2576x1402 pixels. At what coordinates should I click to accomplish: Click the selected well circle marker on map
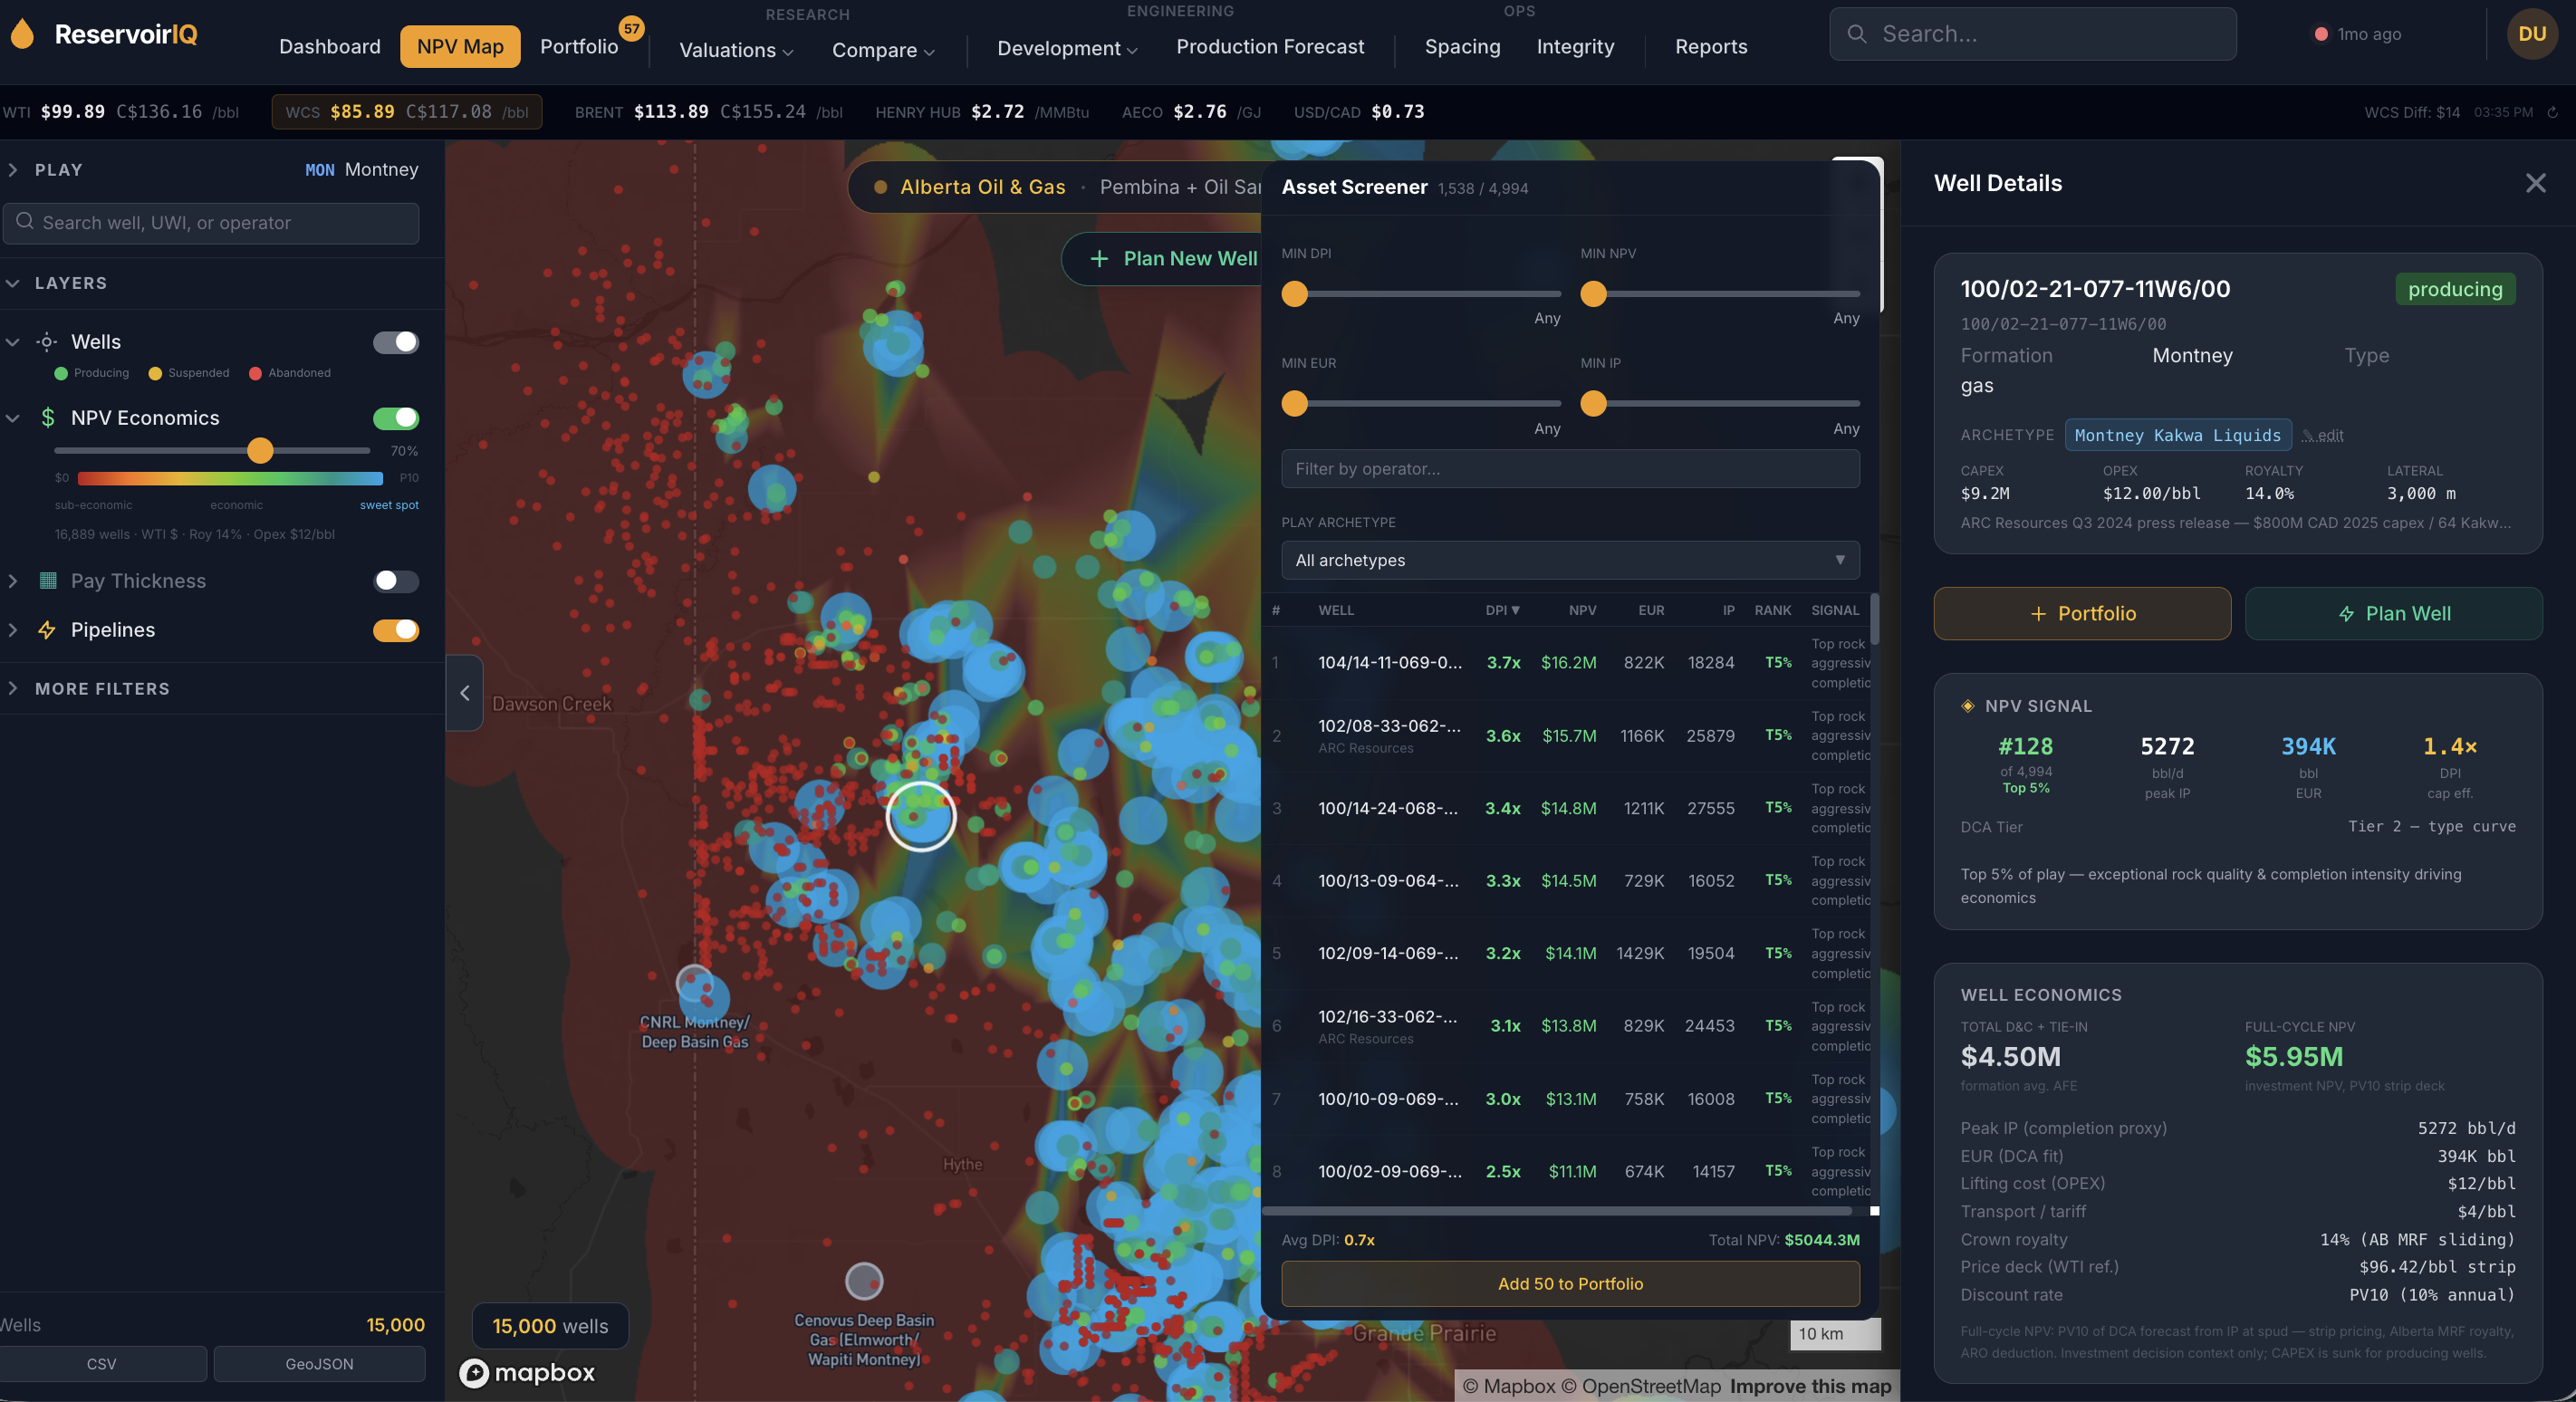pyautogui.click(x=920, y=816)
